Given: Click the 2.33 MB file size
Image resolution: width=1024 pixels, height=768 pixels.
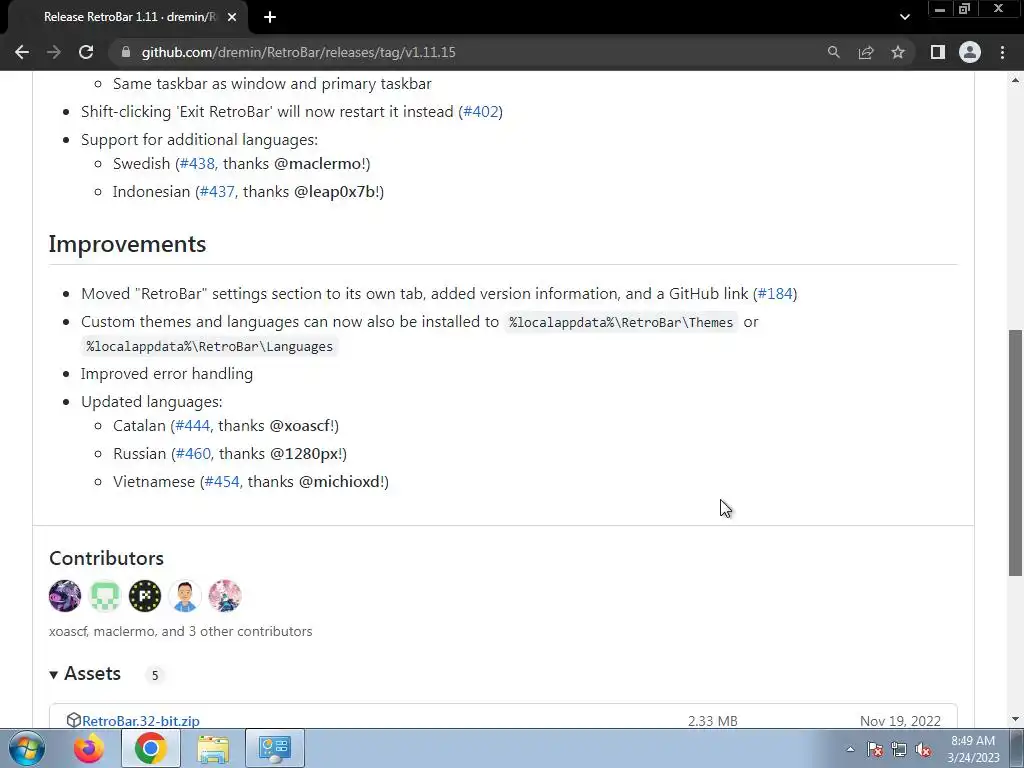Looking at the screenshot, I should pos(712,721).
